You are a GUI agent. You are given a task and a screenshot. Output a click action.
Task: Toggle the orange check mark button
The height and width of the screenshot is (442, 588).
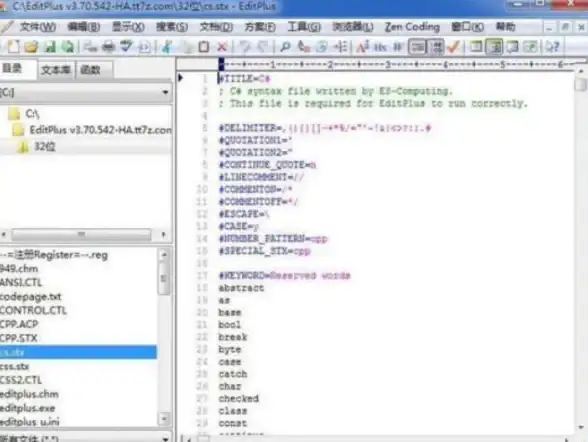tap(454, 47)
